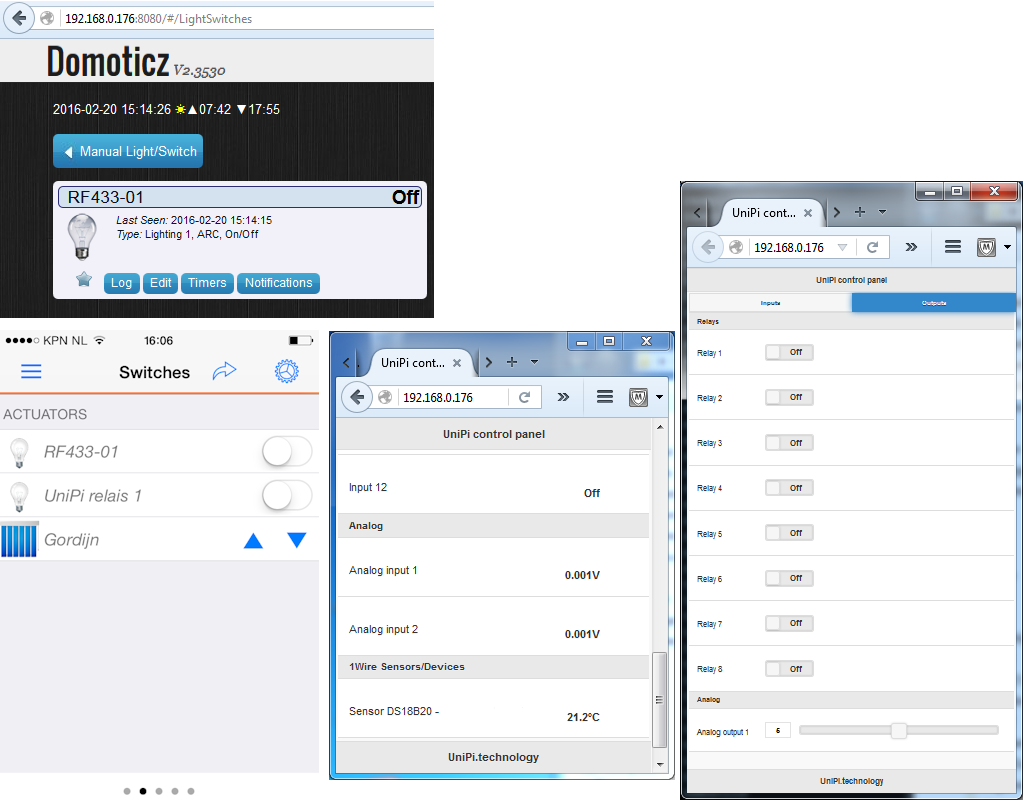Close the UniPi tab in the tall window

tap(808, 213)
